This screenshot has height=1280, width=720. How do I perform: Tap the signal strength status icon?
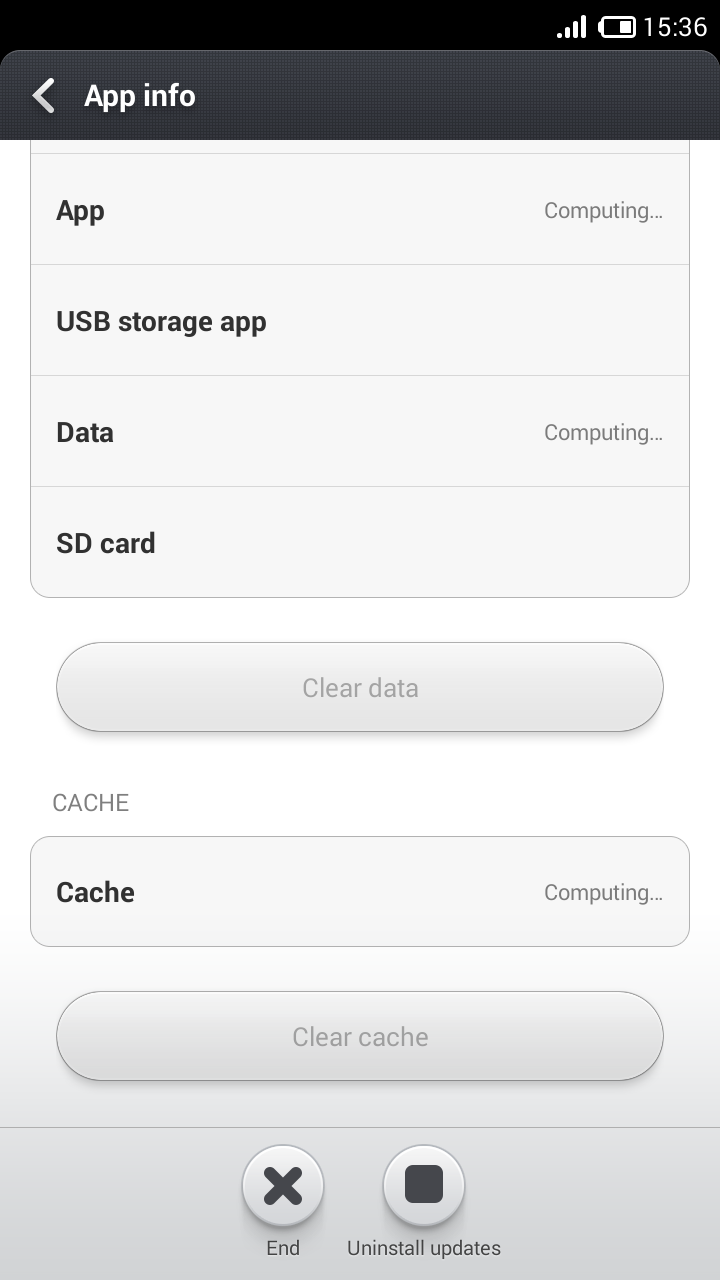coord(572,27)
